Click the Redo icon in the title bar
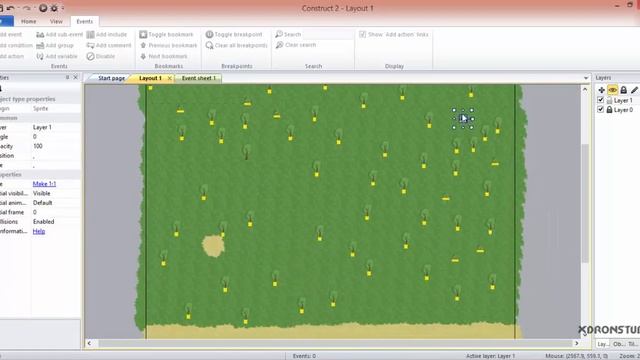640x360 pixels. [27, 8]
